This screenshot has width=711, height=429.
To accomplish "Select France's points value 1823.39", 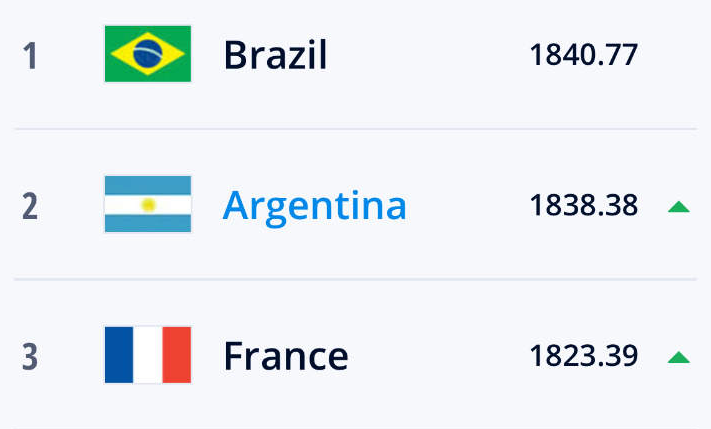I will click(584, 356).
